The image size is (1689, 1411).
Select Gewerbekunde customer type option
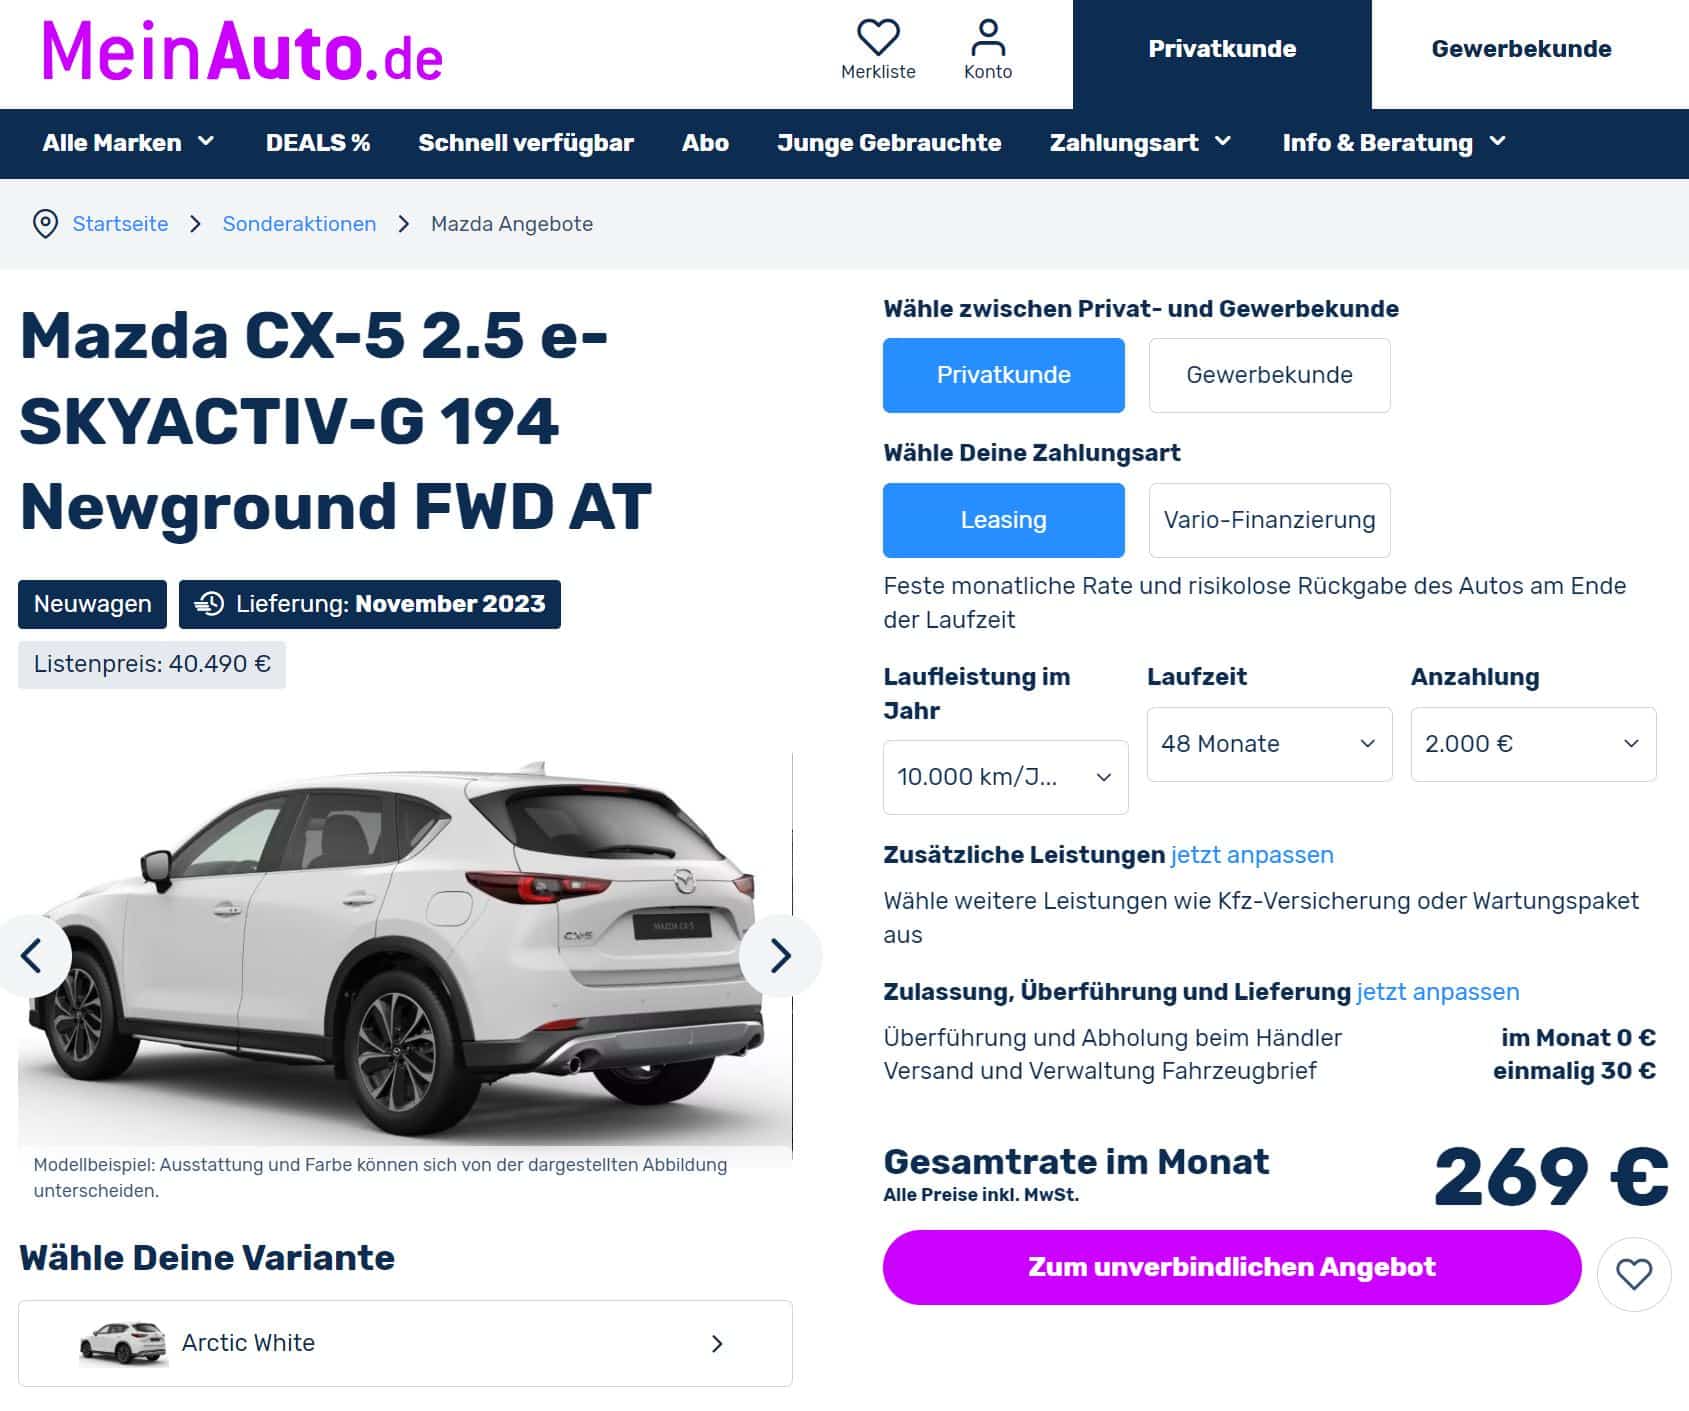coord(1269,375)
